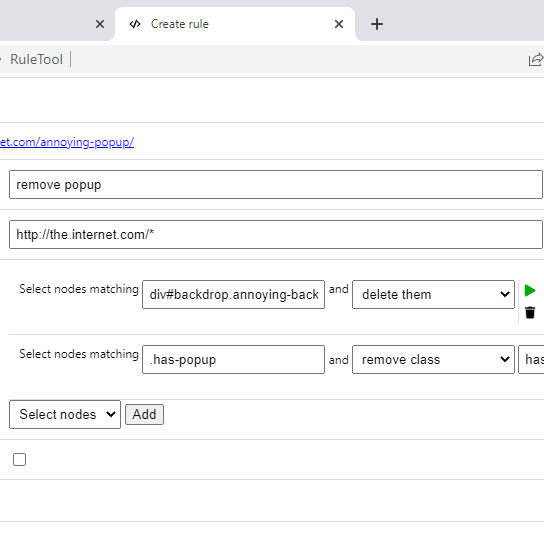Open the 'delete them' action dropdown
544x544 pixels.
433,295
